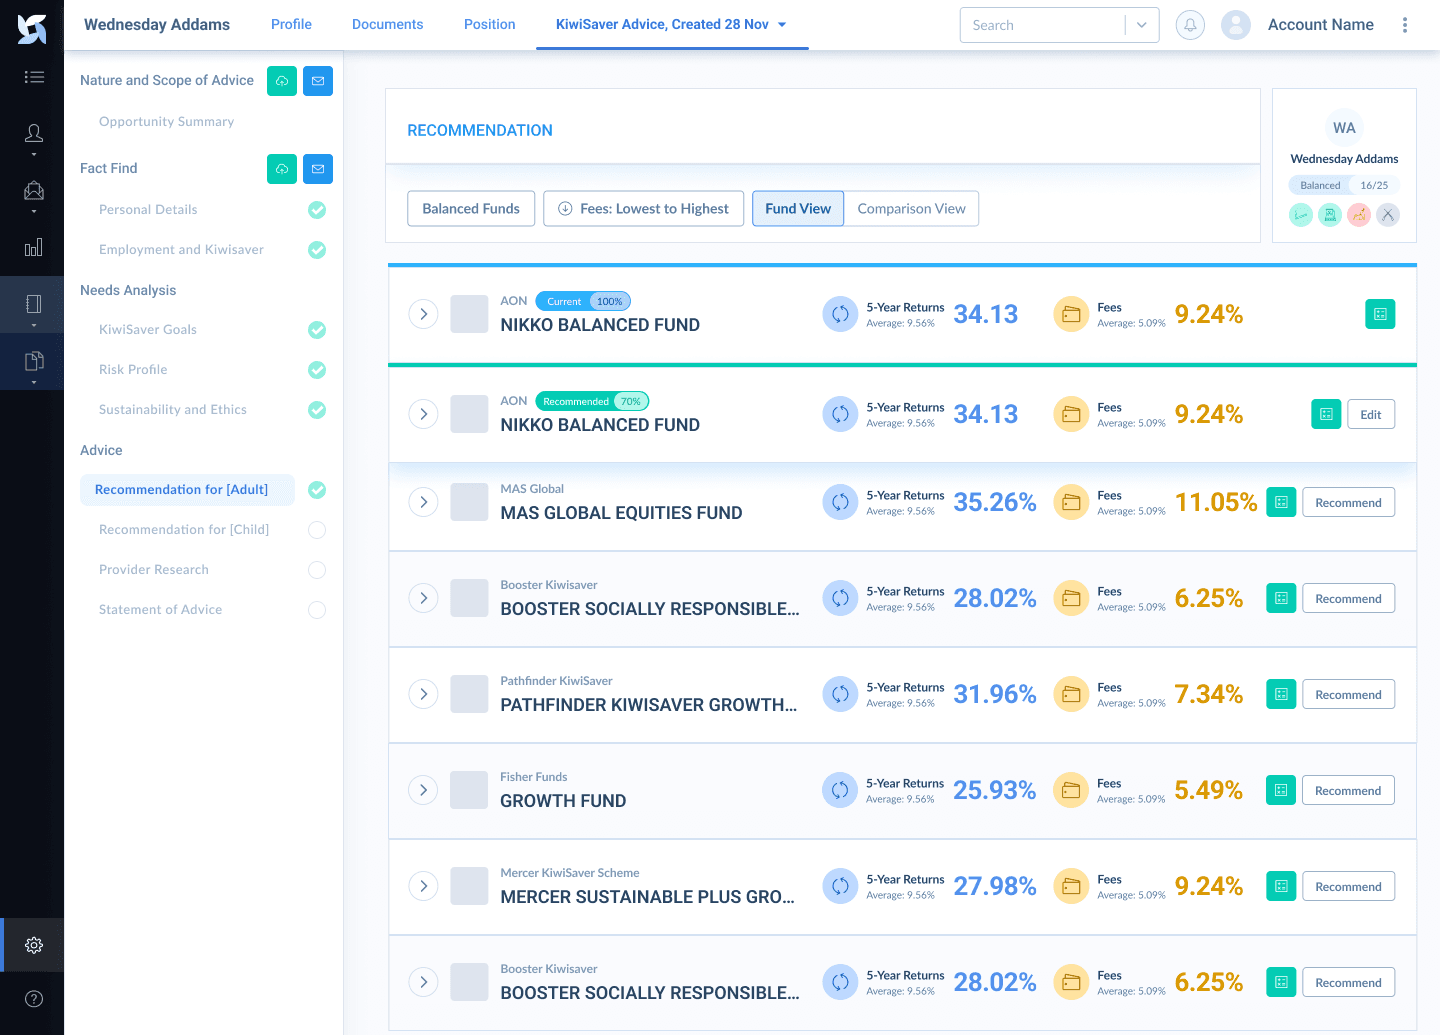1440x1035 pixels.
Task: Switch to the Position tab
Action: 490,24
